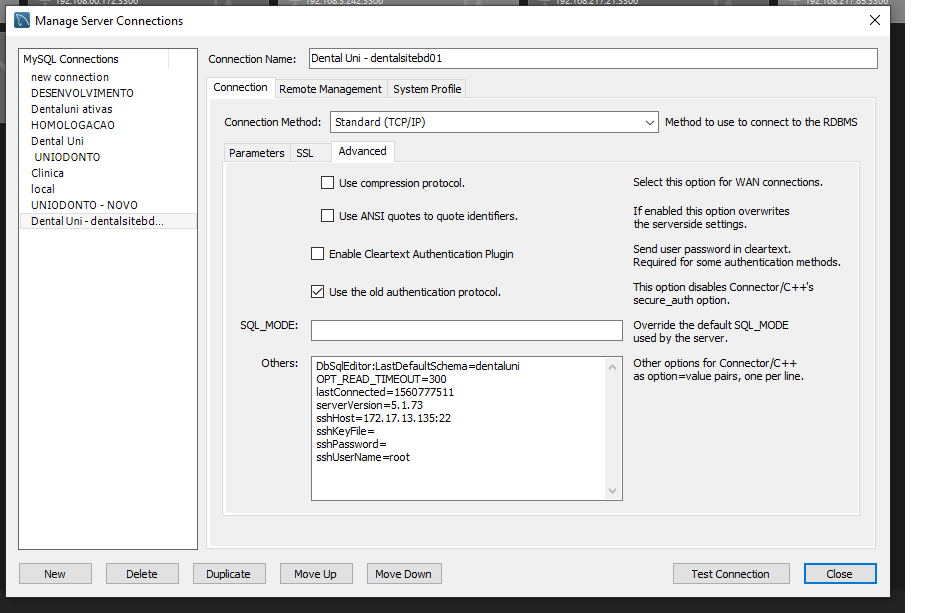Check Enable Cleartext Authentication Plugin
The width and height of the screenshot is (943, 613).
[x=318, y=254]
